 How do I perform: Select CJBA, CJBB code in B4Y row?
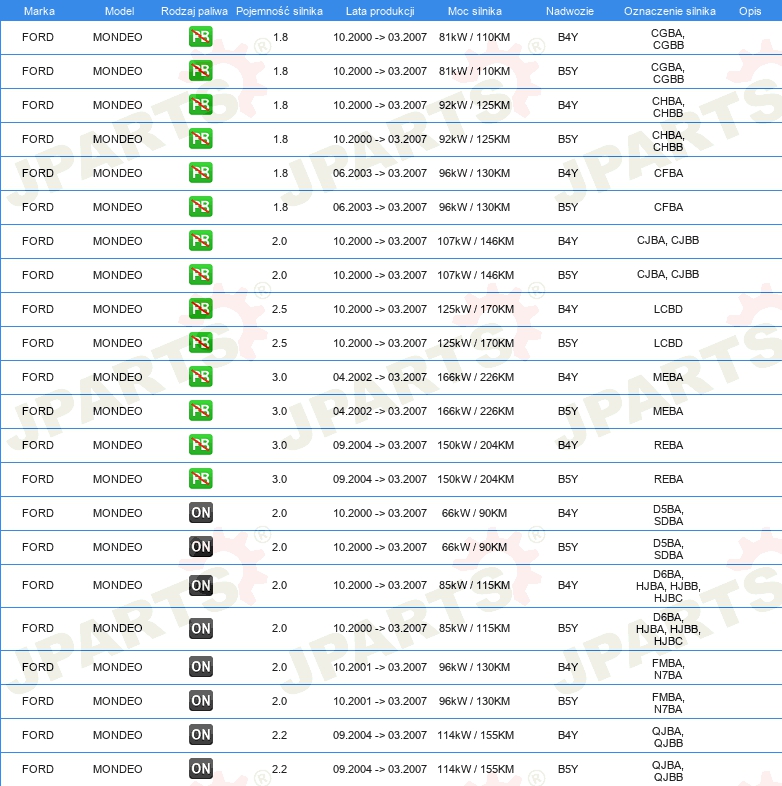(x=668, y=241)
